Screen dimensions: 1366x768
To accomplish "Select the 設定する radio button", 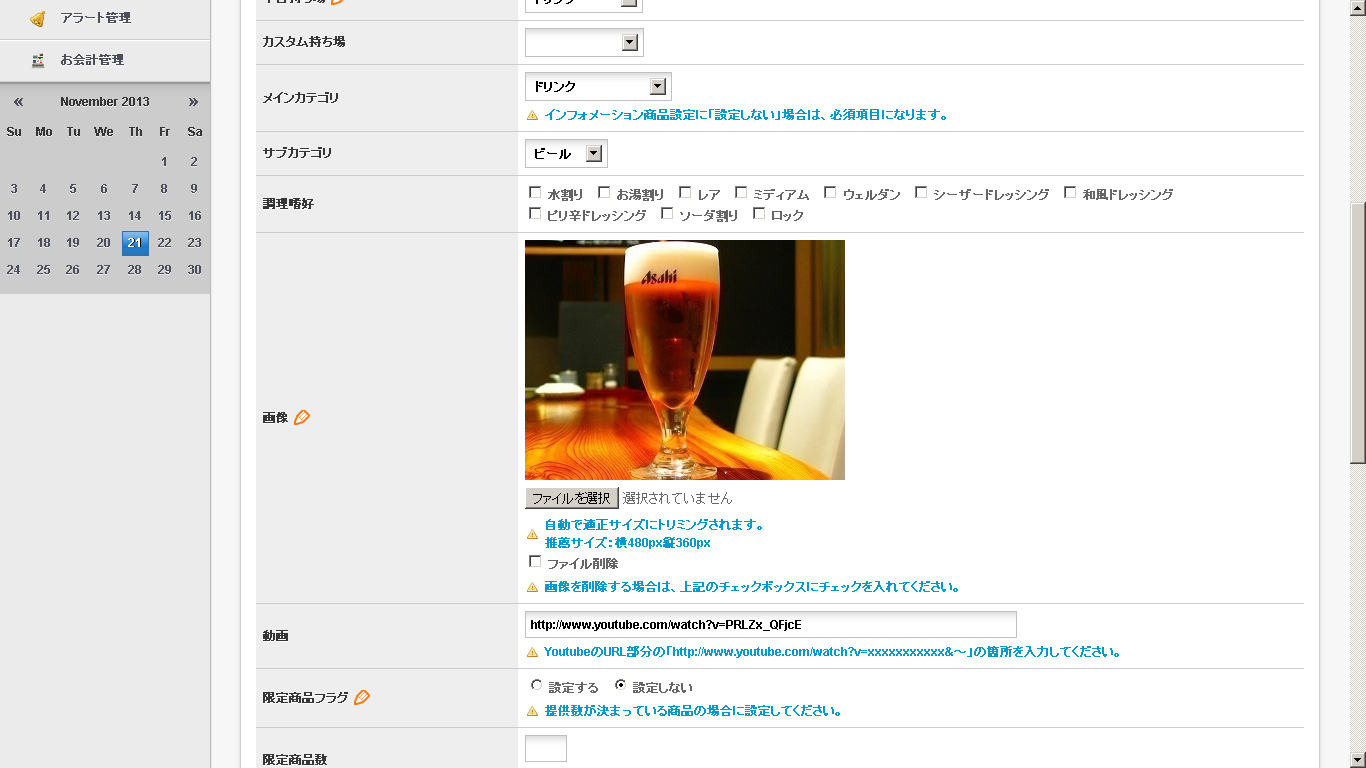I will pos(536,685).
